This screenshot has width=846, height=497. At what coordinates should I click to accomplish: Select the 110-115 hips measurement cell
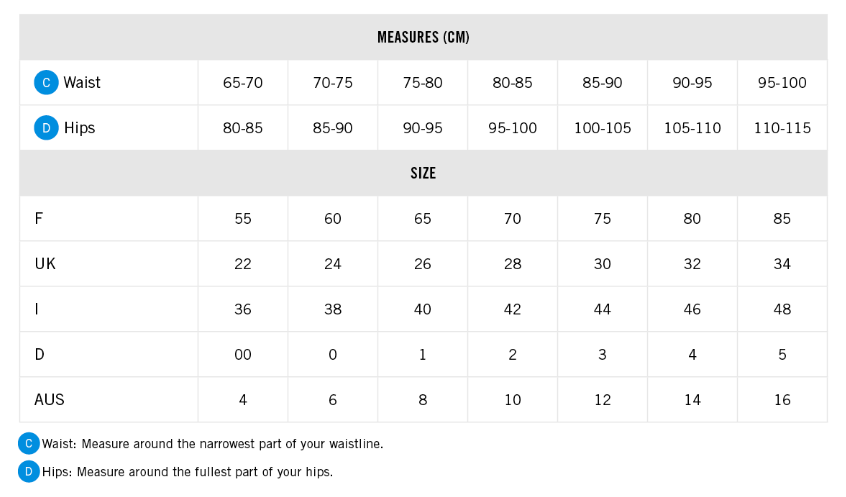pos(782,128)
